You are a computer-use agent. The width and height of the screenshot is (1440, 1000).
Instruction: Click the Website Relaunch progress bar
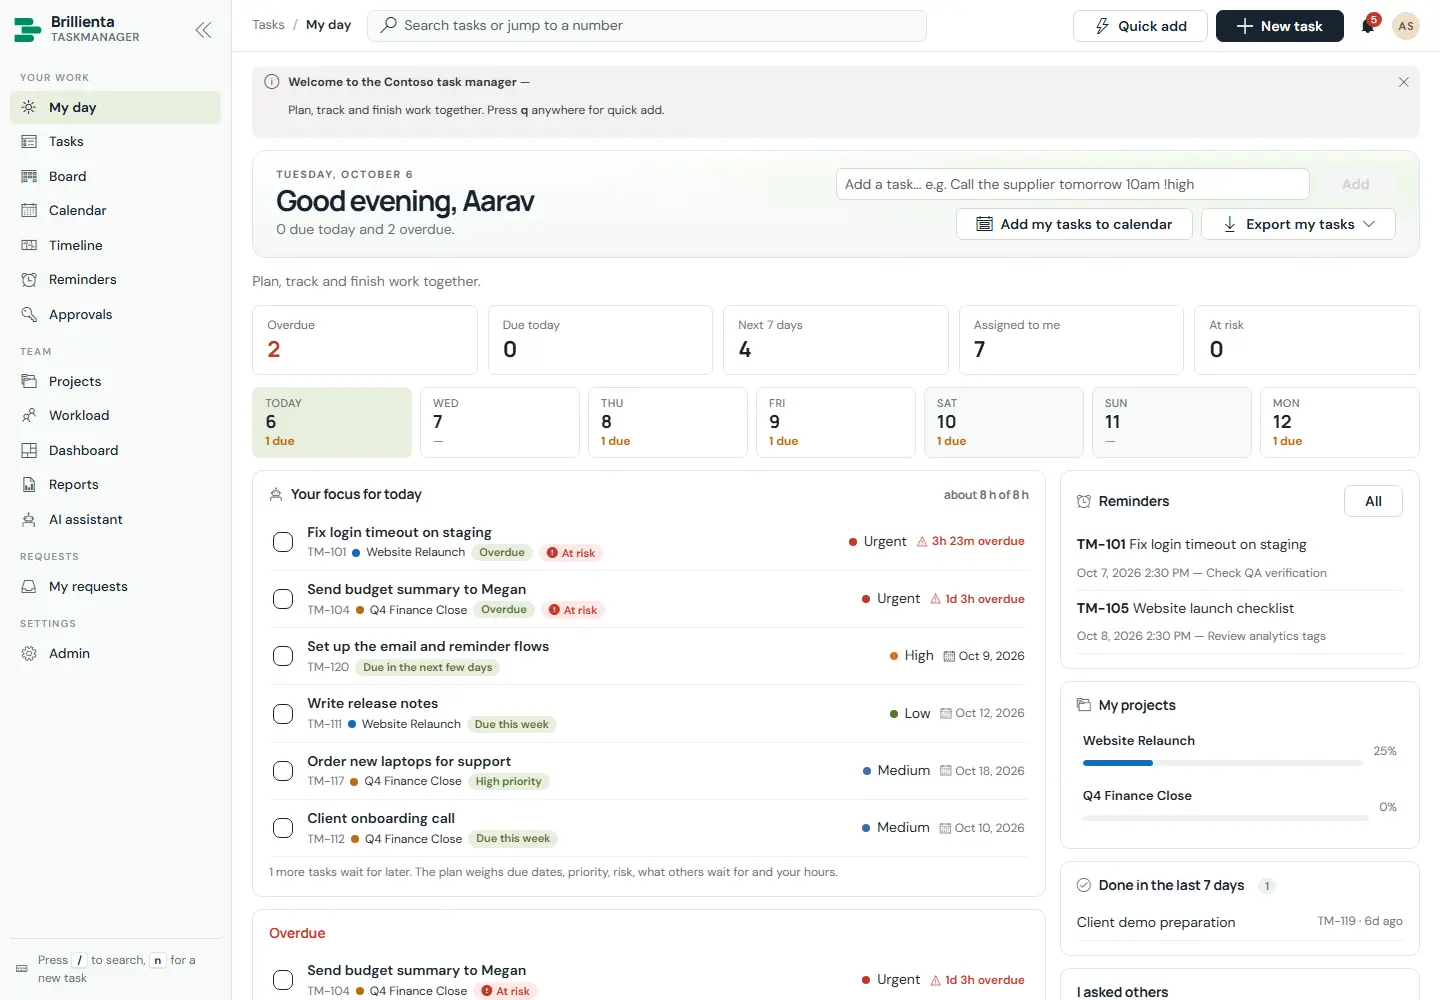point(1222,763)
